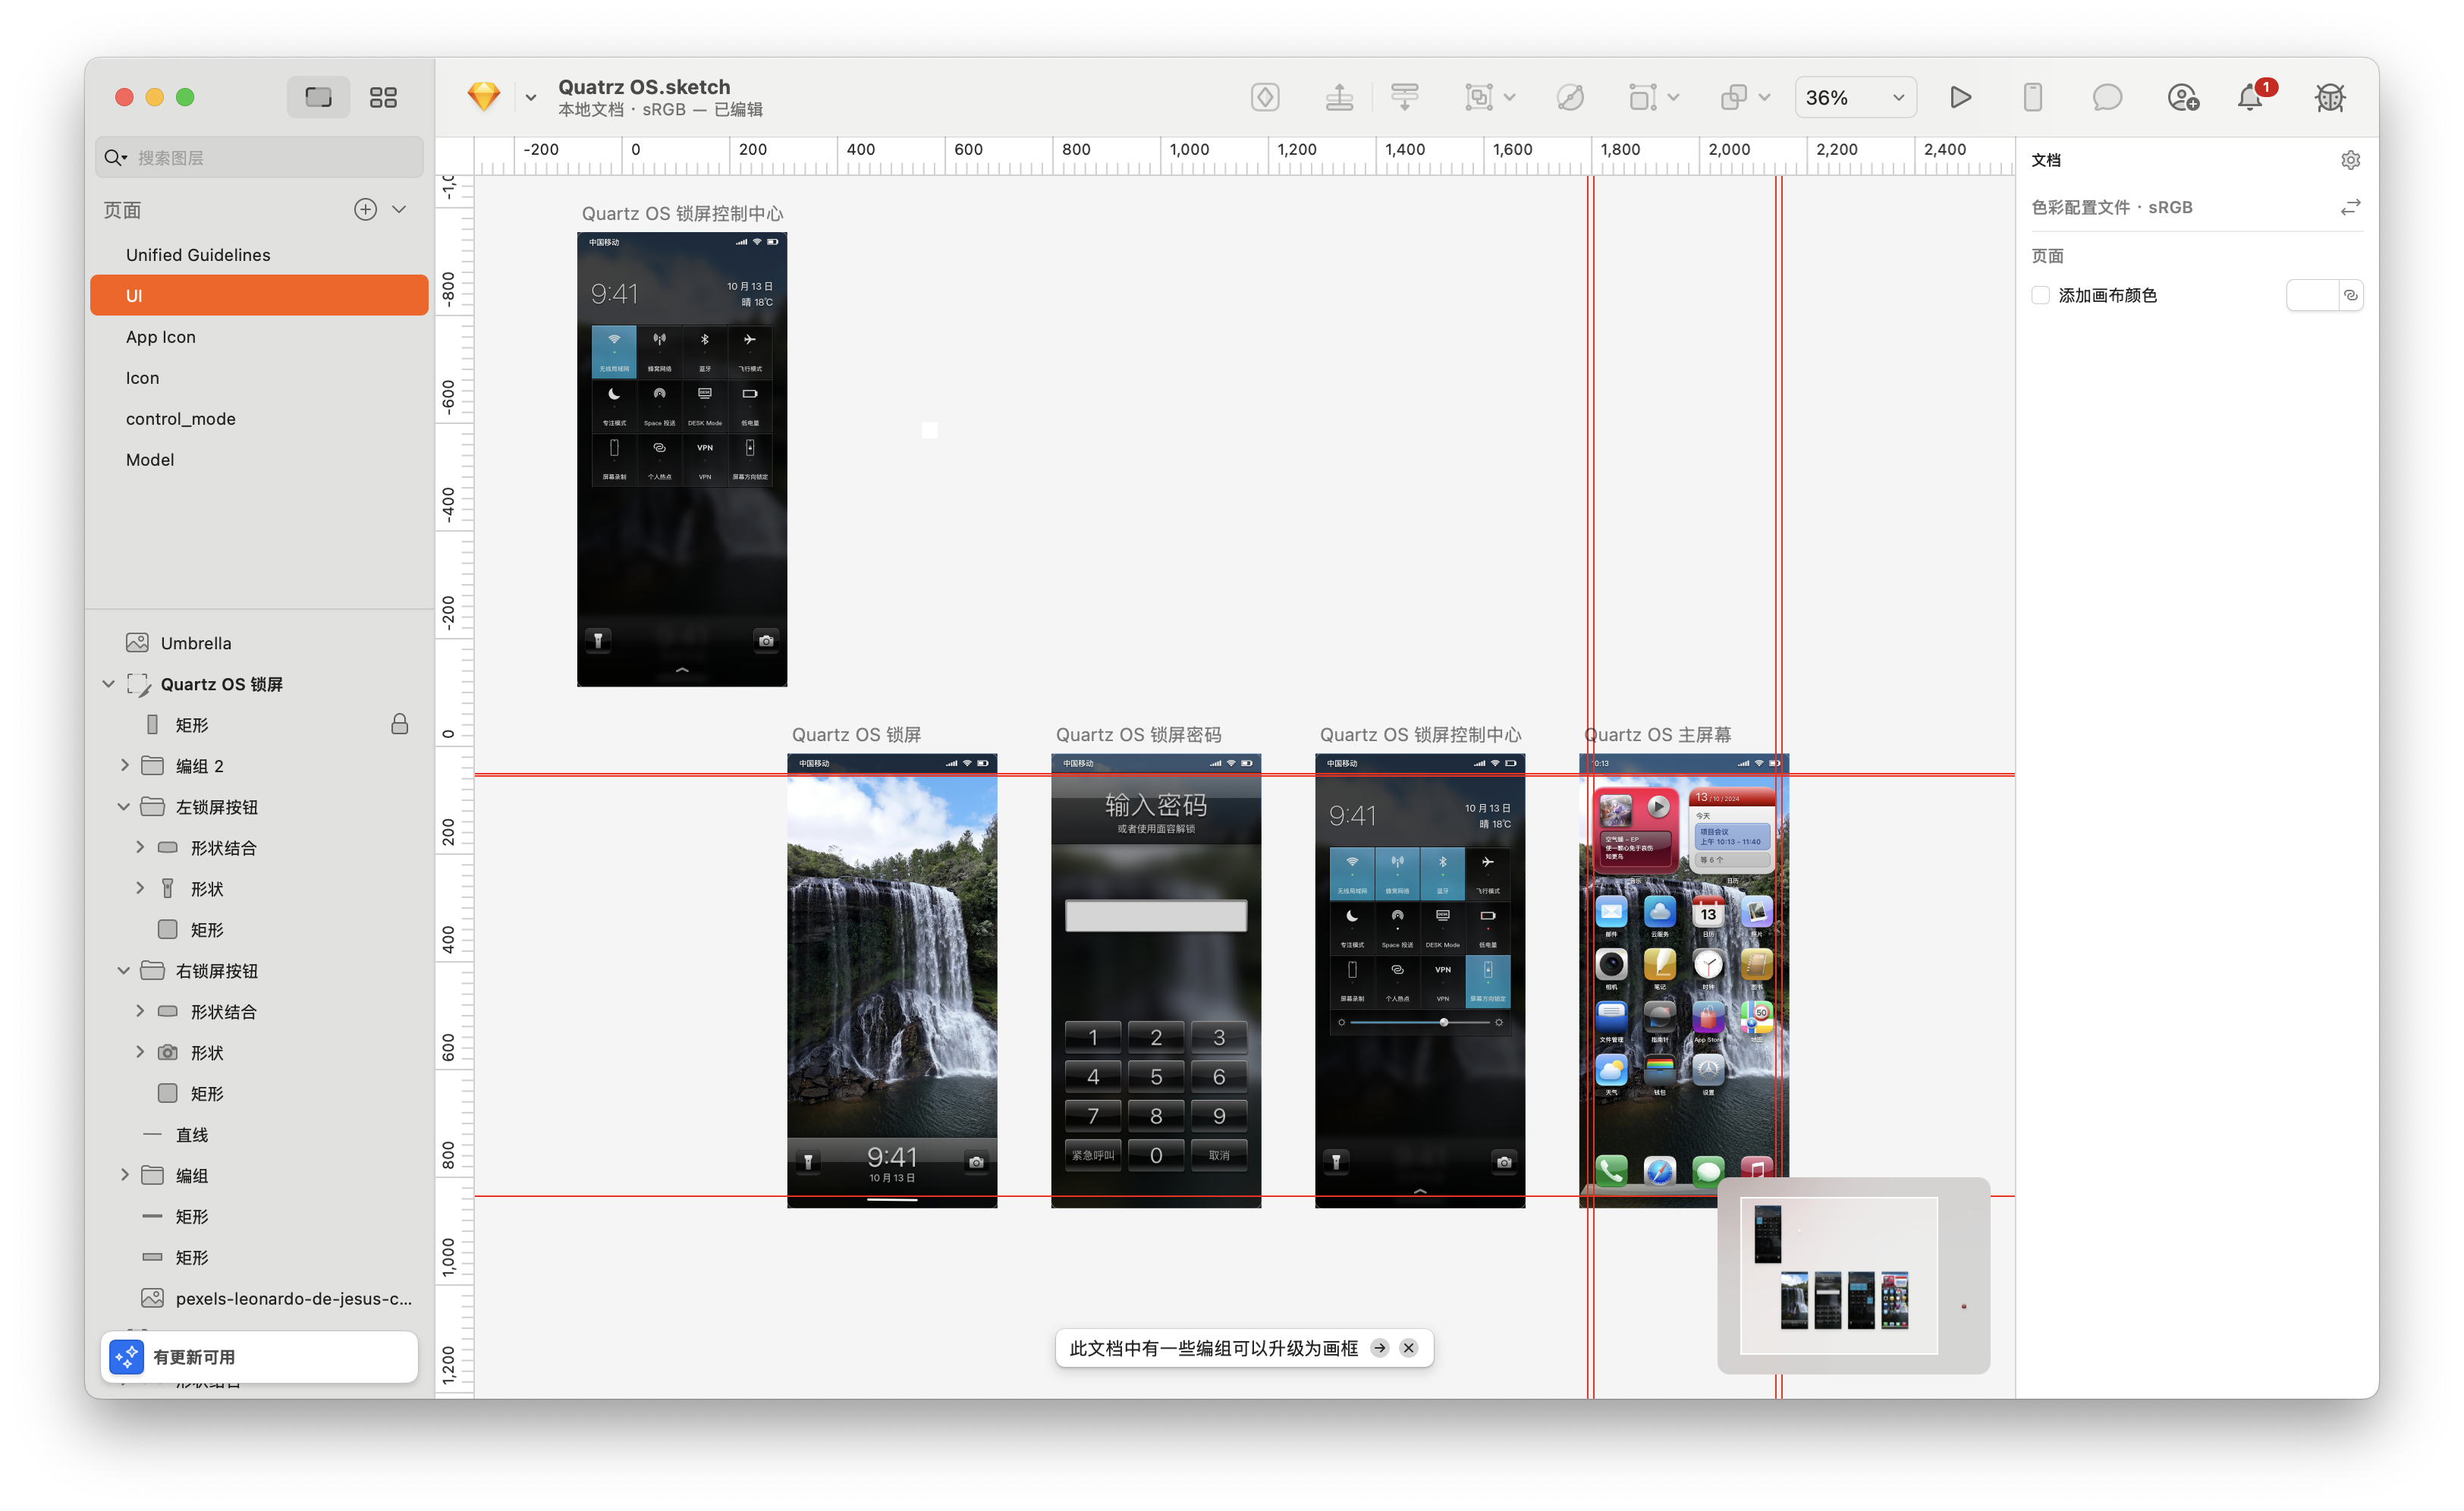Screen dimensions: 2464x1511
Task: Click the create symbol icon
Action: [x=1265, y=97]
